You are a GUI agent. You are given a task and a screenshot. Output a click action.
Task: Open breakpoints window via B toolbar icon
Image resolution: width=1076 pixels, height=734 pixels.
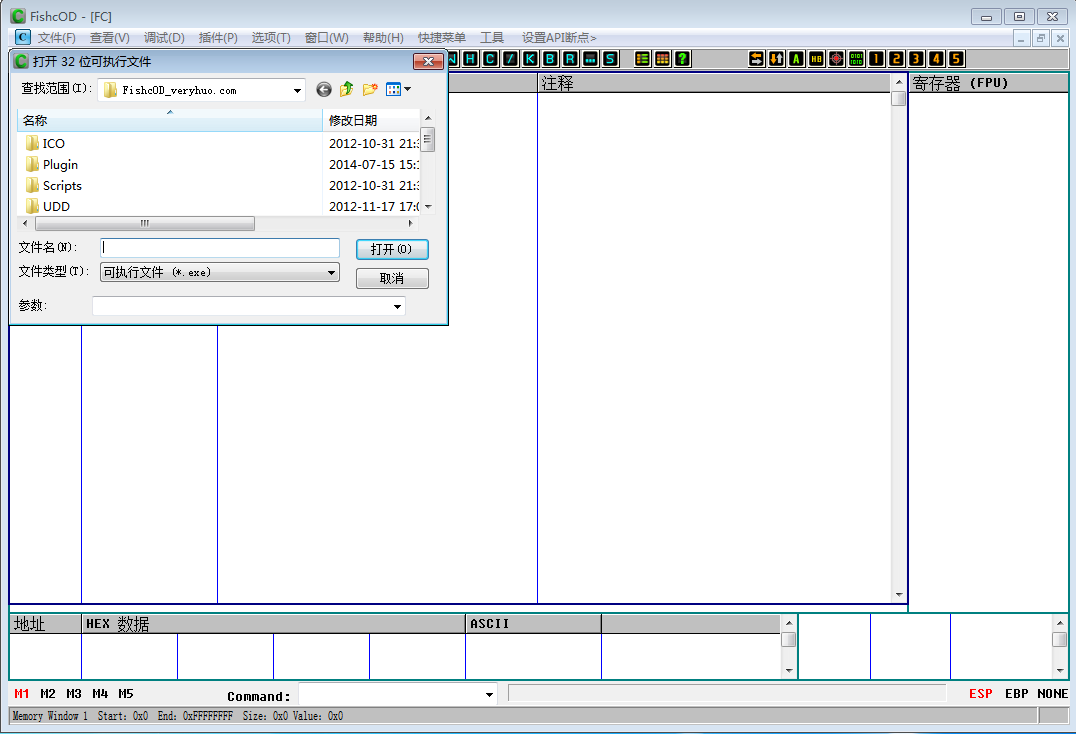(x=550, y=59)
